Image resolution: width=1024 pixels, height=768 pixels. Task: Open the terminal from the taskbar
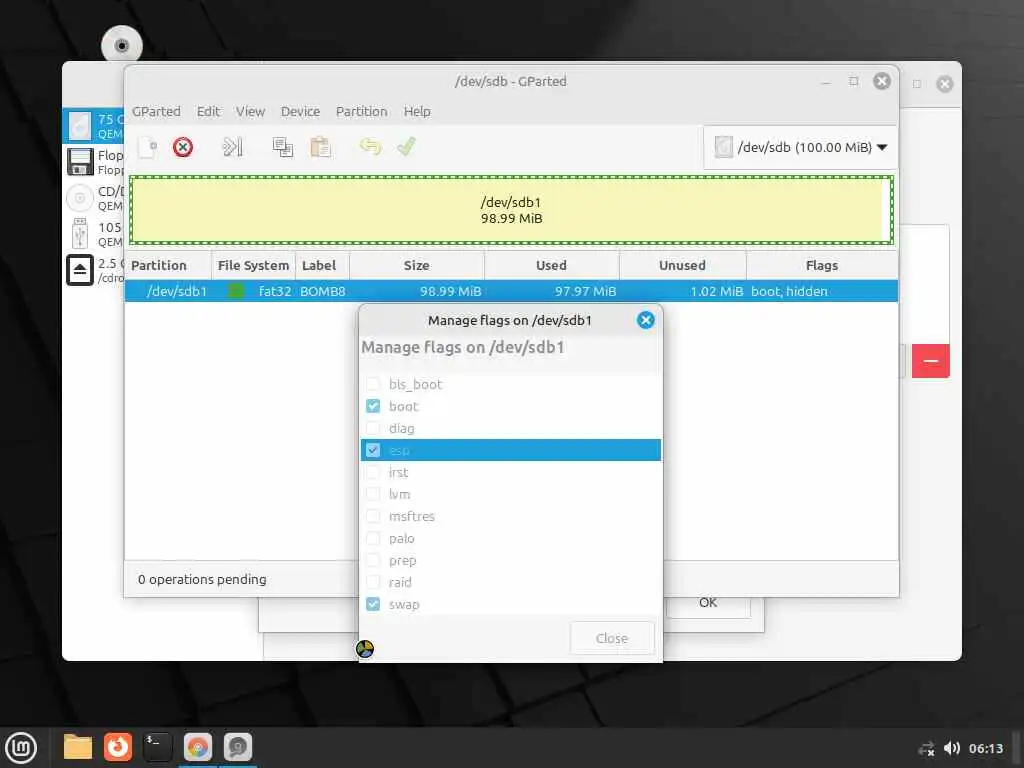(x=157, y=747)
